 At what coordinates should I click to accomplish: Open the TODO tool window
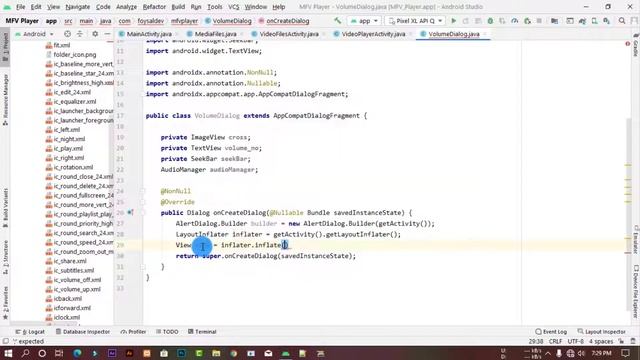pos(167,332)
